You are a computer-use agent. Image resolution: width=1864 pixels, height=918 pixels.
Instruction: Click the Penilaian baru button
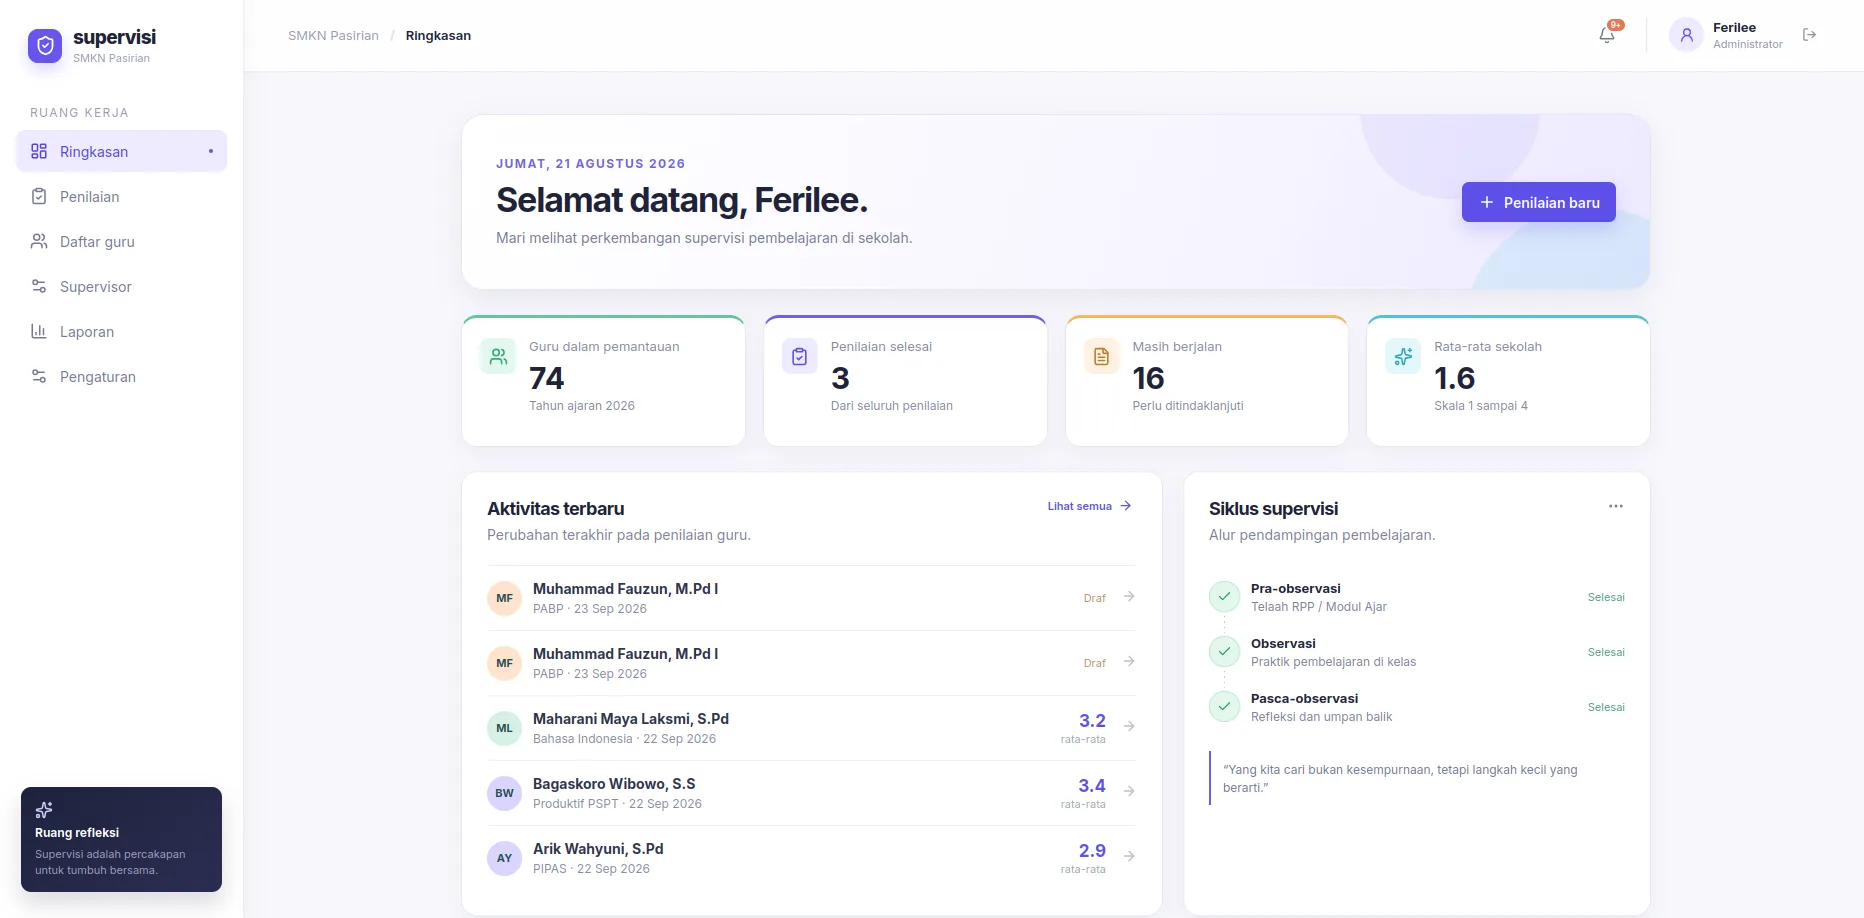pyautogui.click(x=1539, y=202)
